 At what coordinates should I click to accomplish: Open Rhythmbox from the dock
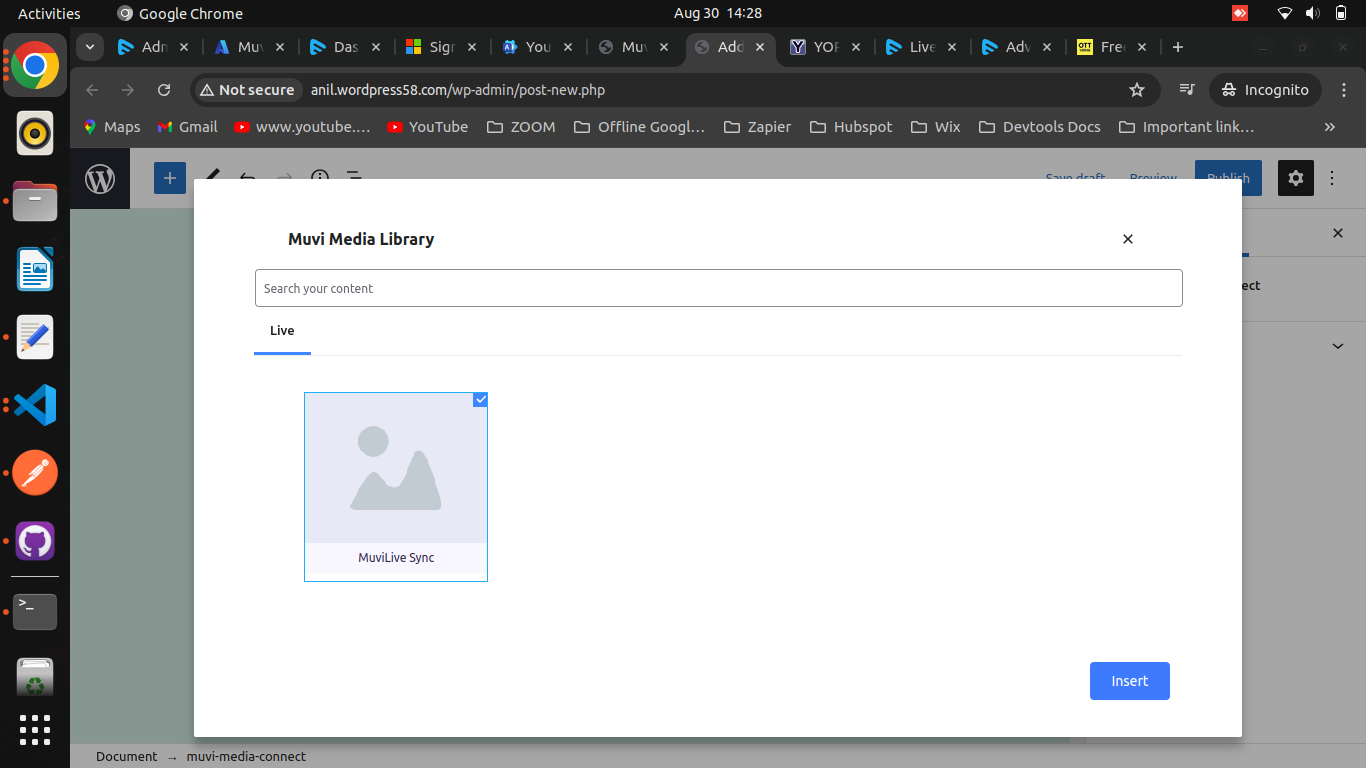click(35, 133)
